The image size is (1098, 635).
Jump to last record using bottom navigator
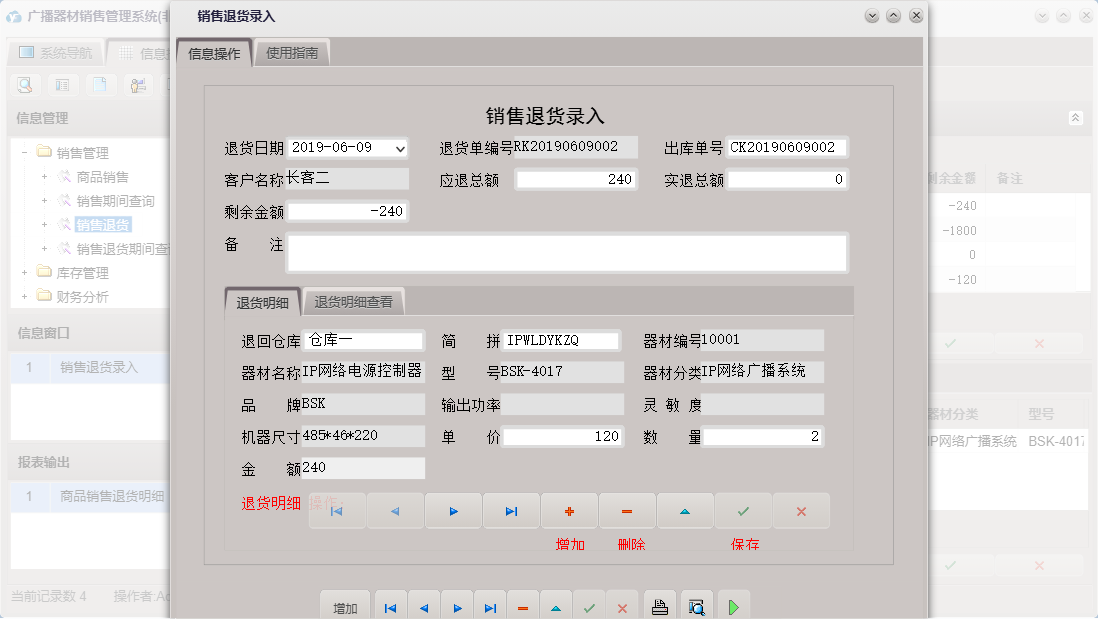tap(490, 605)
